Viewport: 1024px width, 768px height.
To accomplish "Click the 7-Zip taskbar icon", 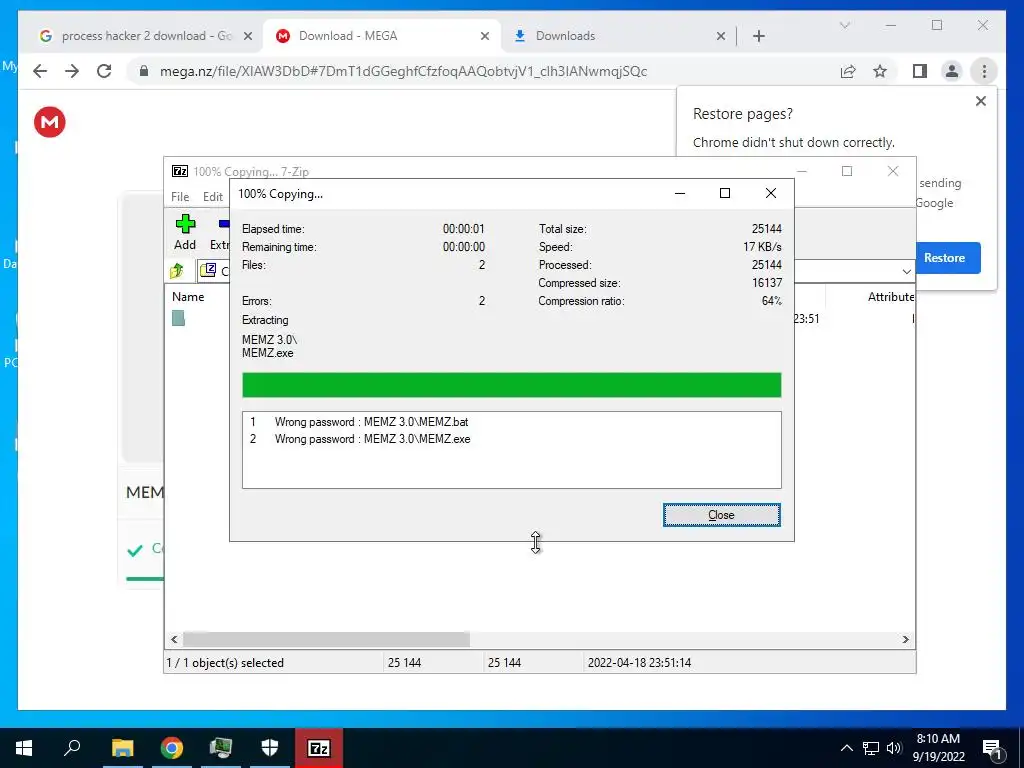I will pos(319,748).
